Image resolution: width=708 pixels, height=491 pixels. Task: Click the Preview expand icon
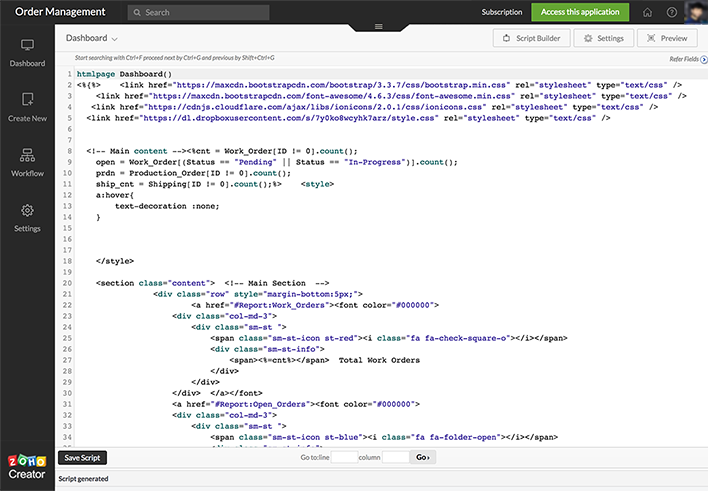coord(651,38)
